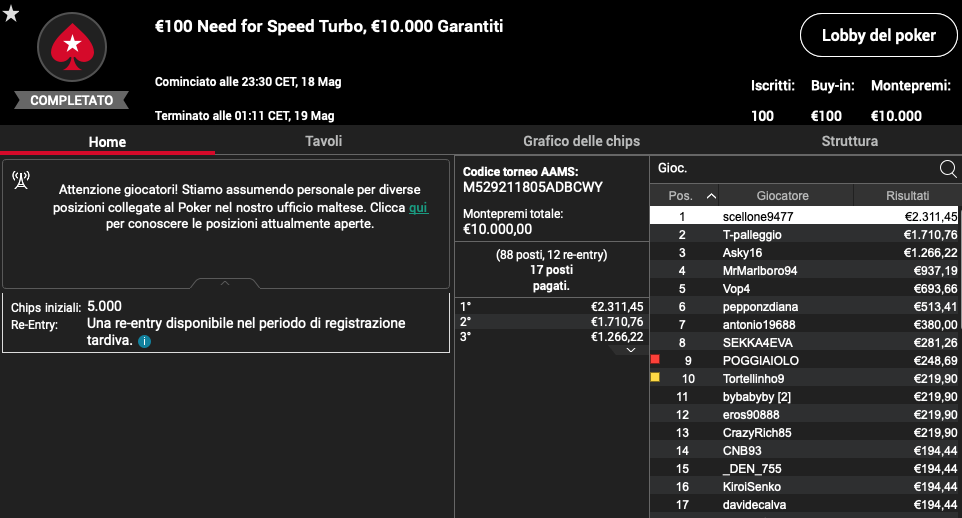Click the re-entry info icon
This screenshot has width=962, height=518.
[x=144, y=342]
